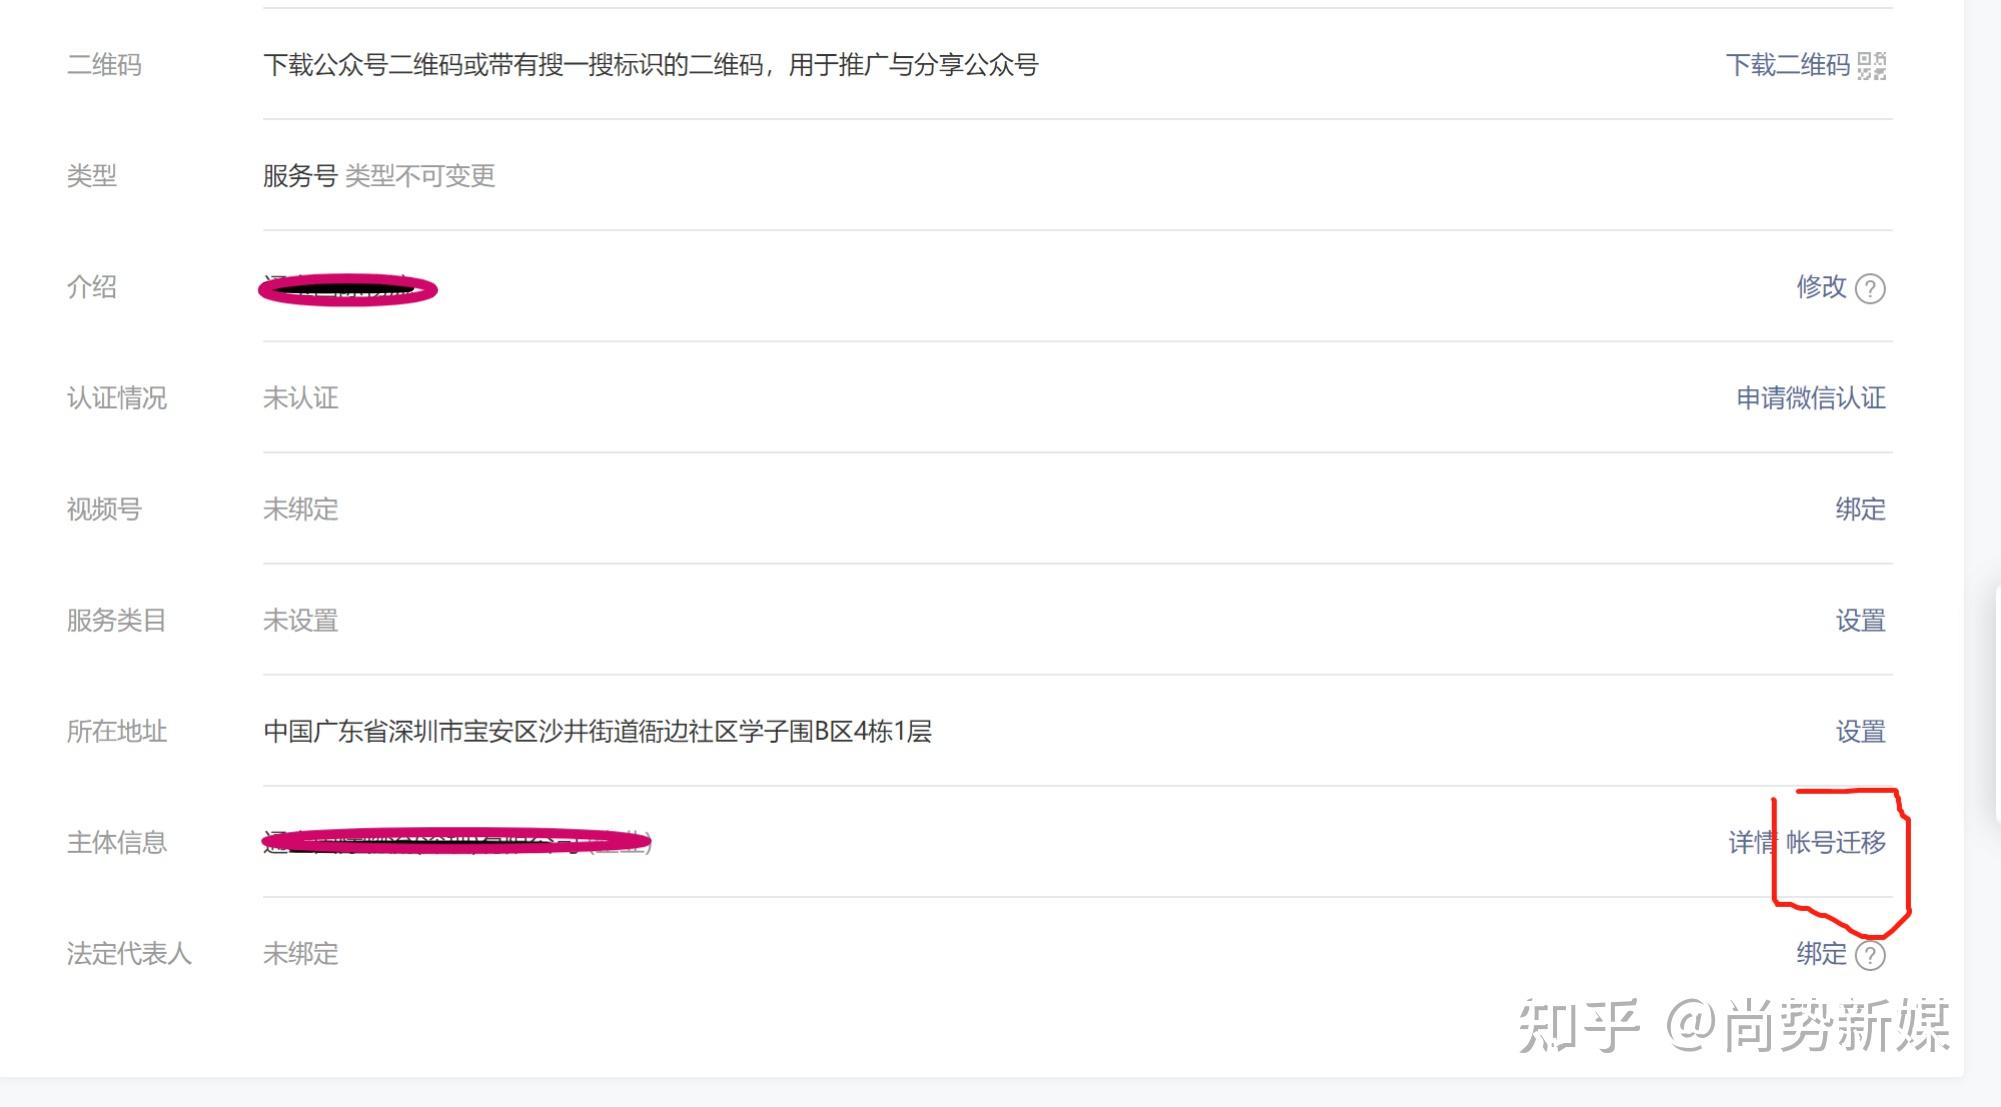Click the help icon beside 法定代表人 绑定
The height and width of the screenshot is (1107, 2001).
pyautogui.click(x=1869, y=956)
